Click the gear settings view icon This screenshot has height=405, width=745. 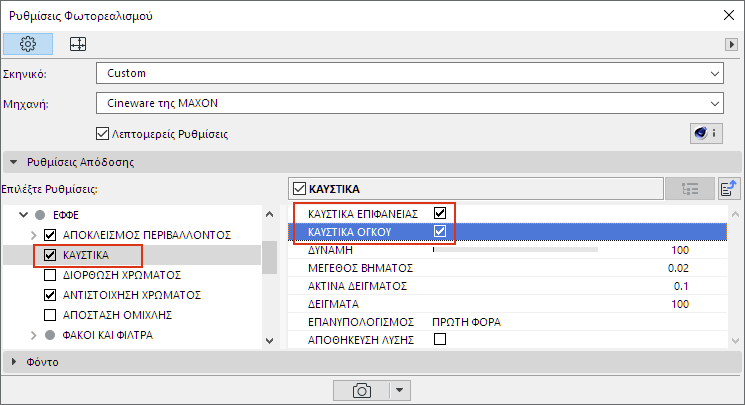click(x=28, y=45)
